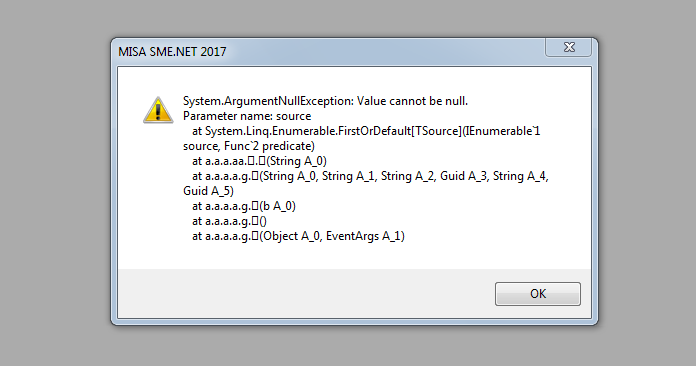The width and height of the screenshot is (696, 366).
Task: Click the yellow warning triangle icon
Action: tap(158, 110)
